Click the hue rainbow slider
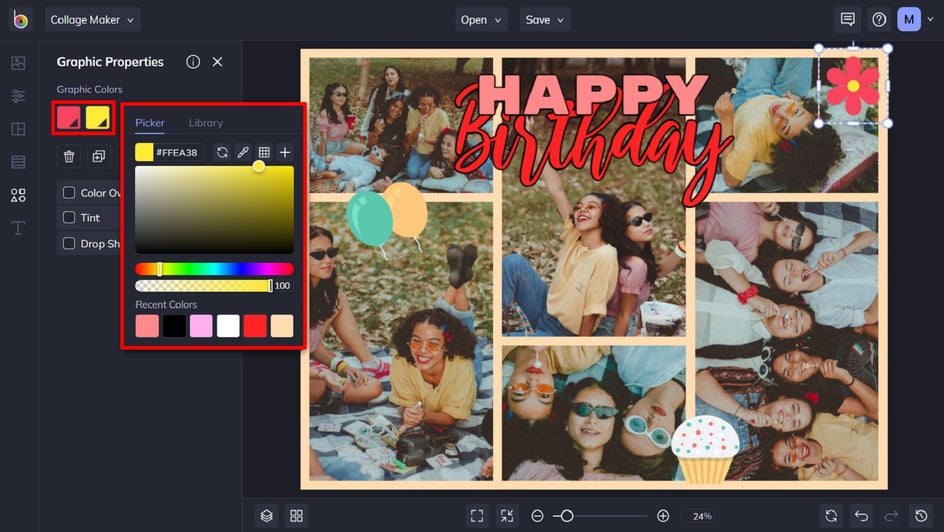Screen dimensions: 944x532 (214, 269)
